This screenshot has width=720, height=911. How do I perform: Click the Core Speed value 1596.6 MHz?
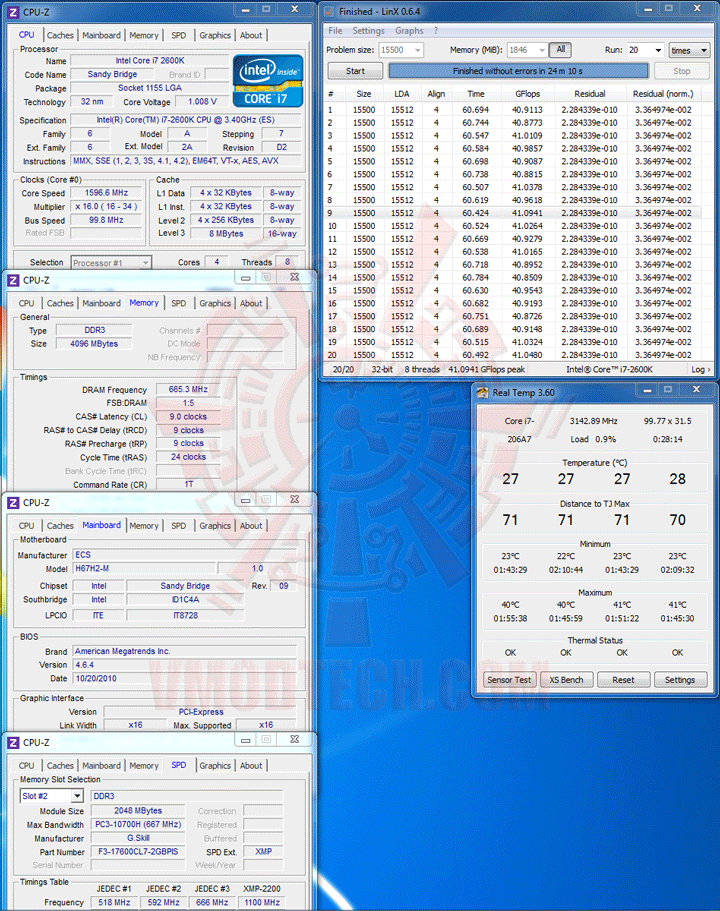106,193
